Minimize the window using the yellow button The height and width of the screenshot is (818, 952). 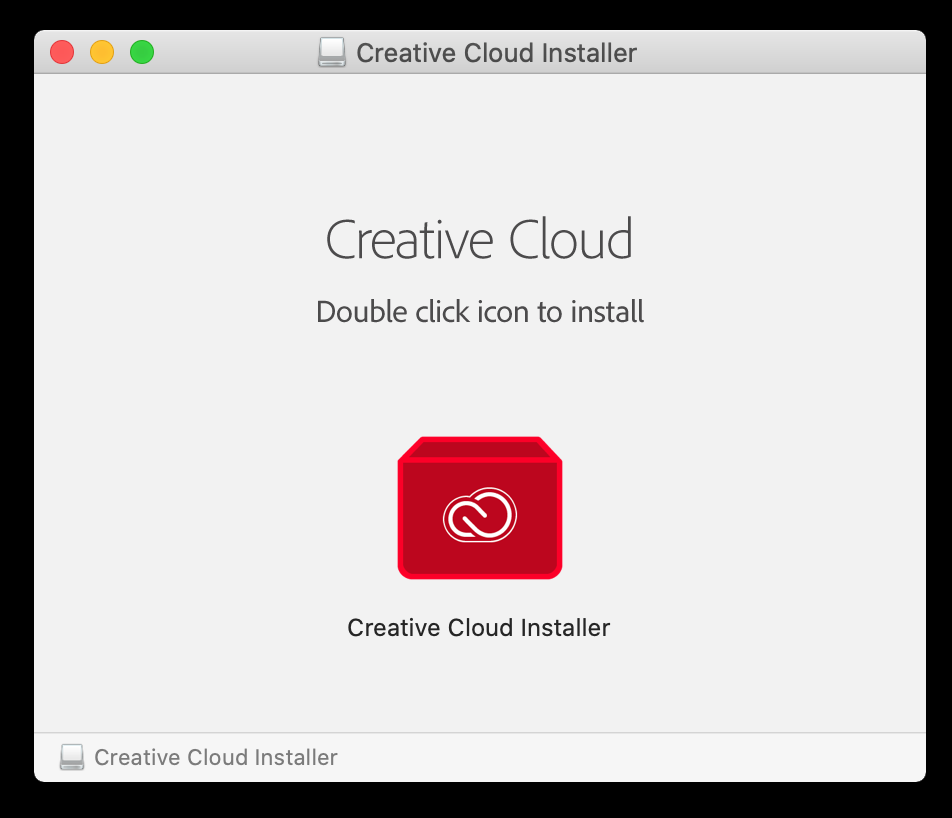pos(102,52)
